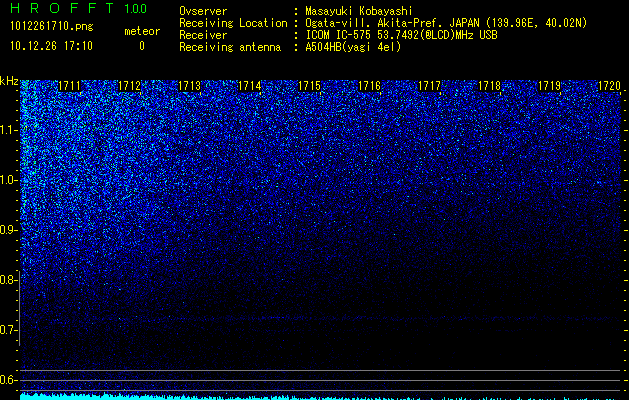Click the 1711 time marker

(x=69, y=86)
